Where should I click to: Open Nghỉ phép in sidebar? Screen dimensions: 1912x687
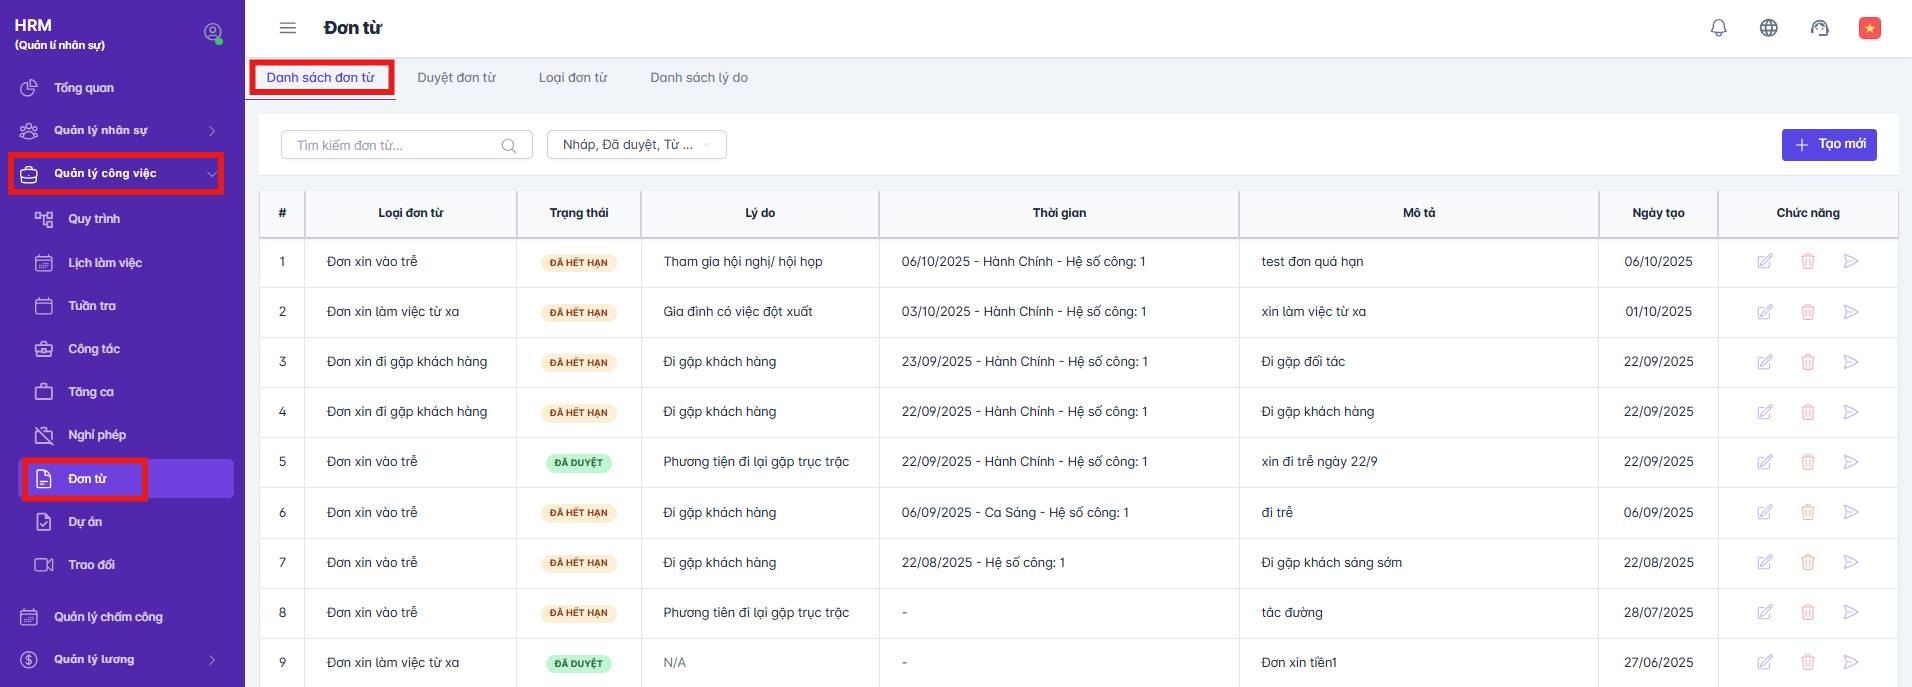coord(97,435)
